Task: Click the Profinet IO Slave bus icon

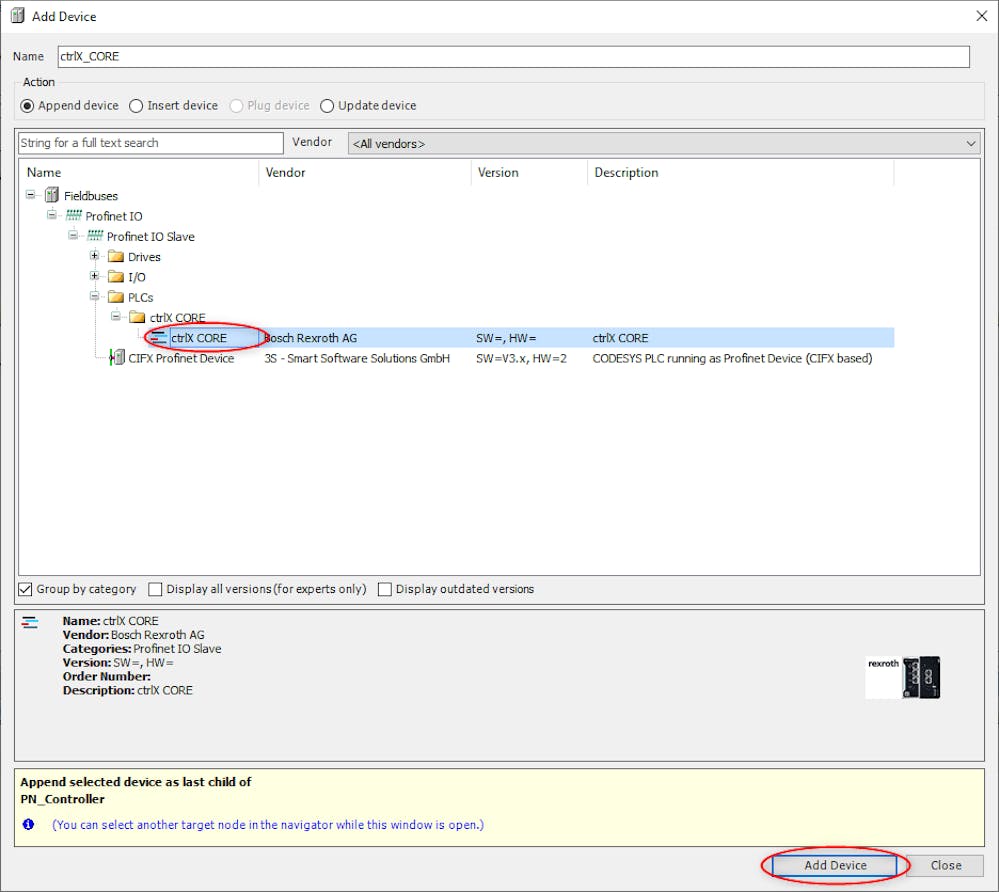Action: coord(95,236)
